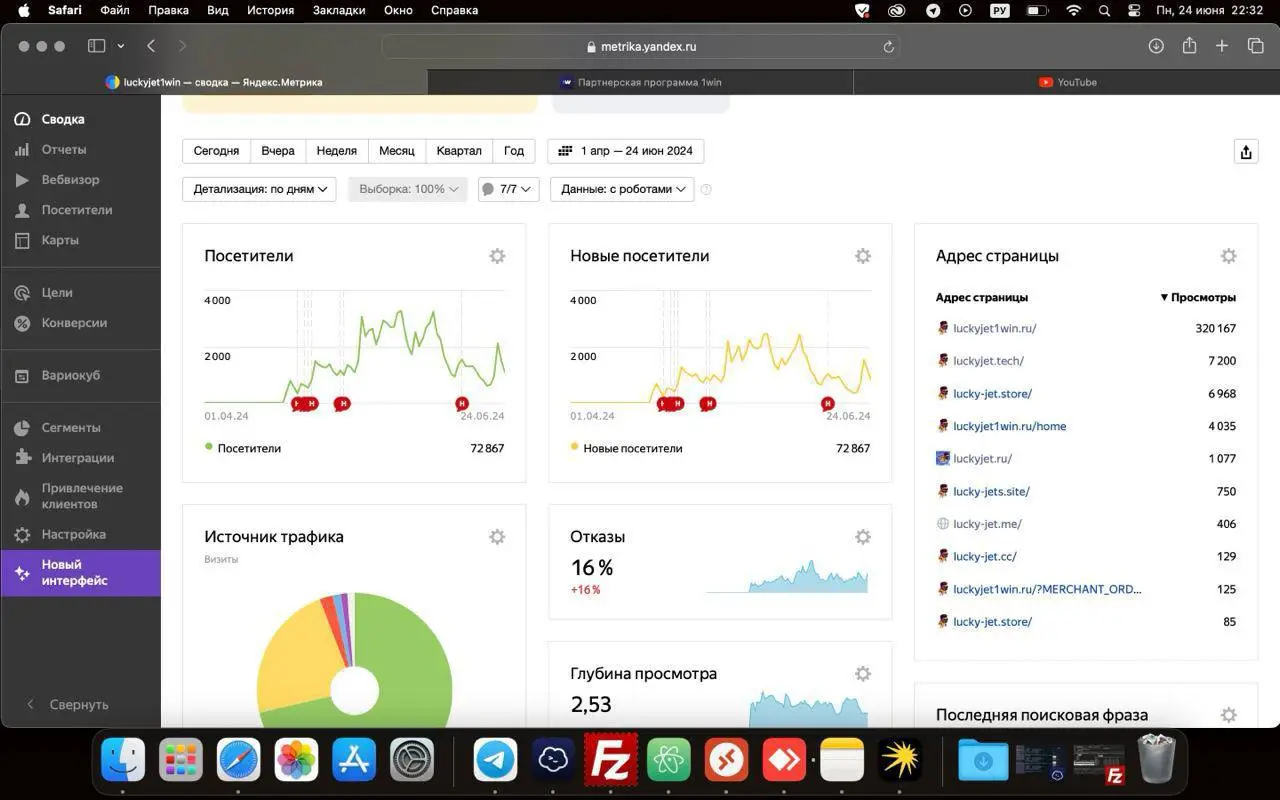Expand Детализация: по дням dropdown
The height and width of the screenshot is (800, 1280).
pyautogui.click(x=260, y=189)
